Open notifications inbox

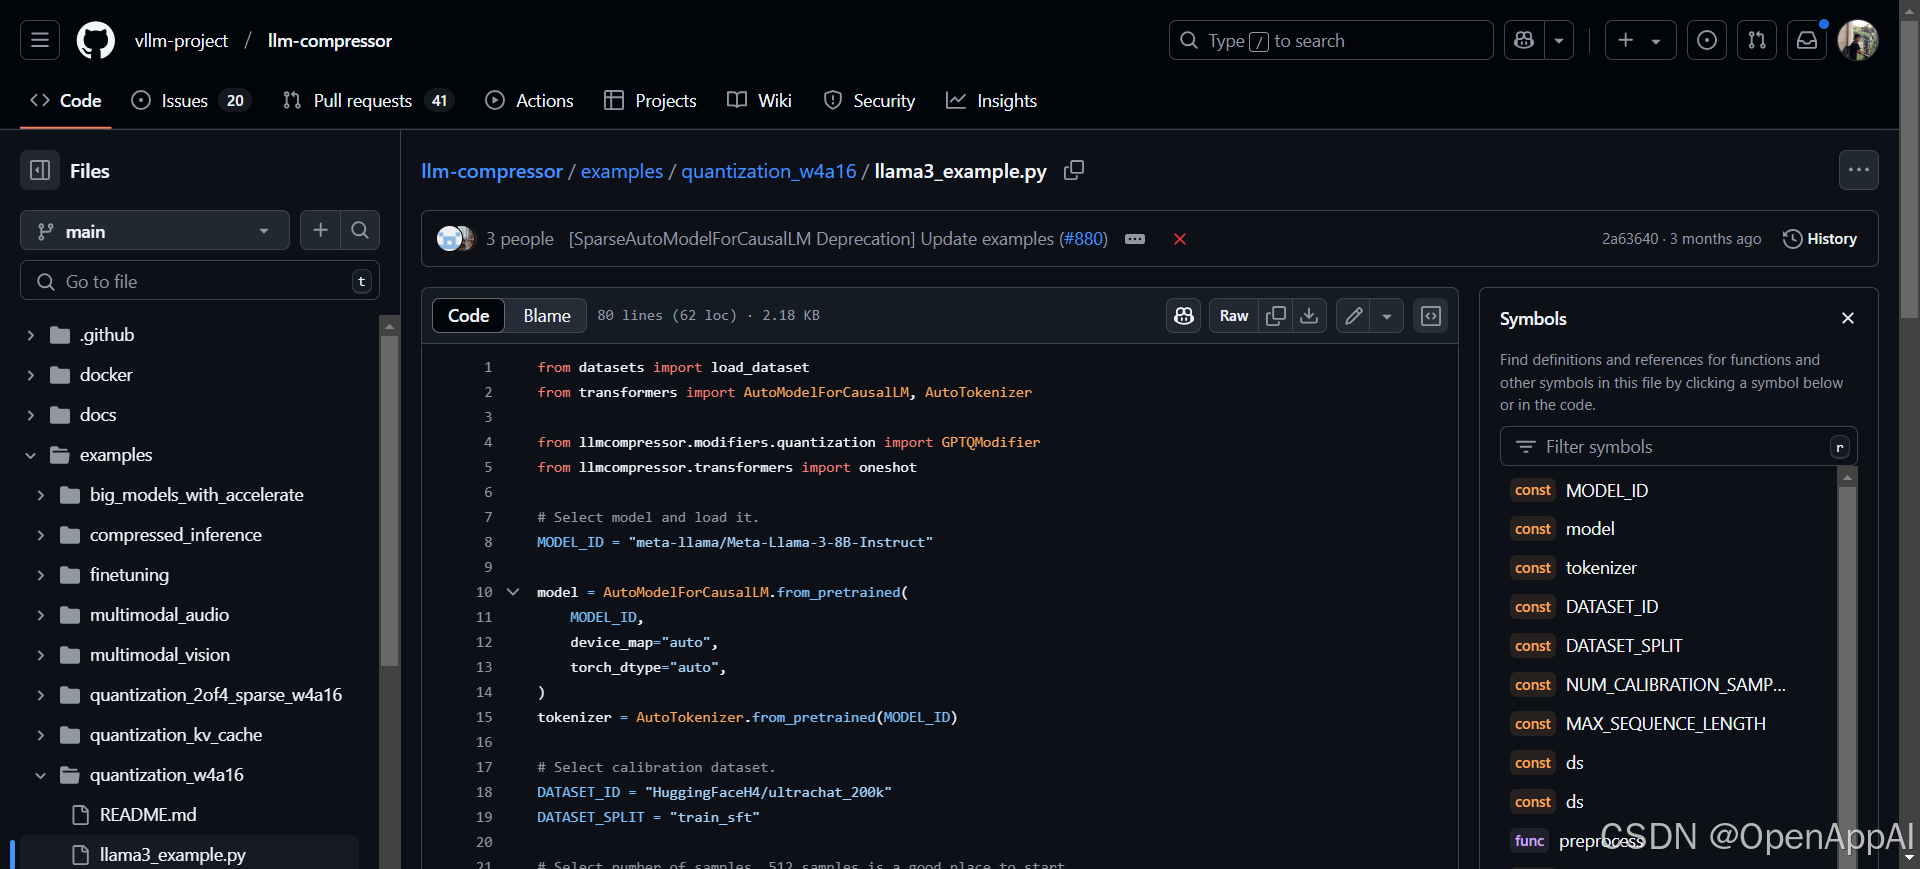(1807, 40)
